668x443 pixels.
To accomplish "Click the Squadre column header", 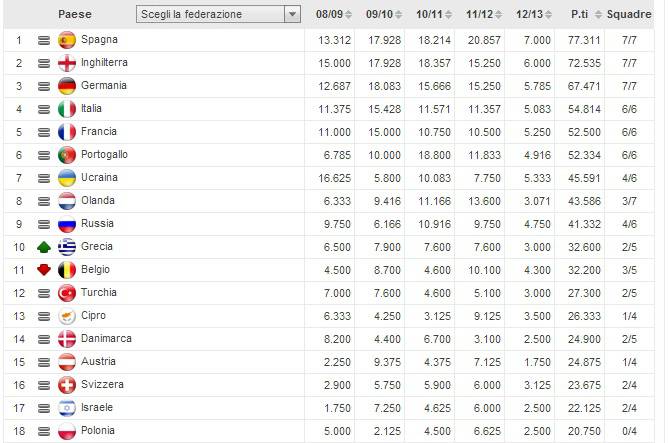I will click(x=635, y=15).
